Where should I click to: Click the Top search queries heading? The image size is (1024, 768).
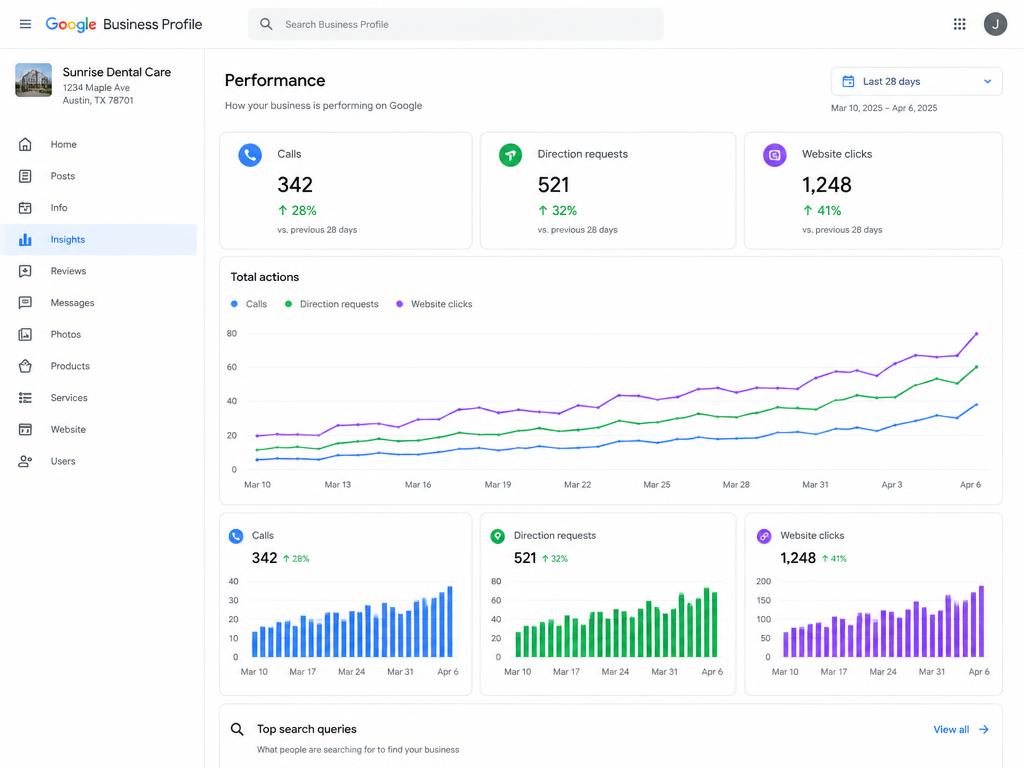306,729
